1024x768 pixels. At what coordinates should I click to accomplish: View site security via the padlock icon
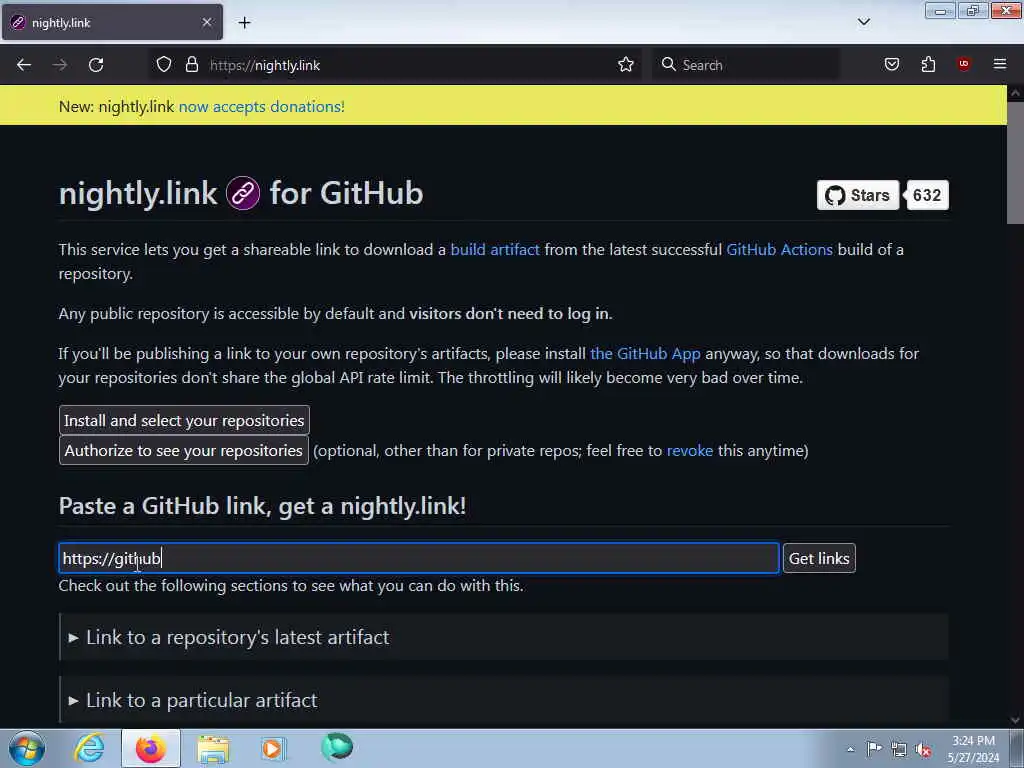tap(191, 65)
